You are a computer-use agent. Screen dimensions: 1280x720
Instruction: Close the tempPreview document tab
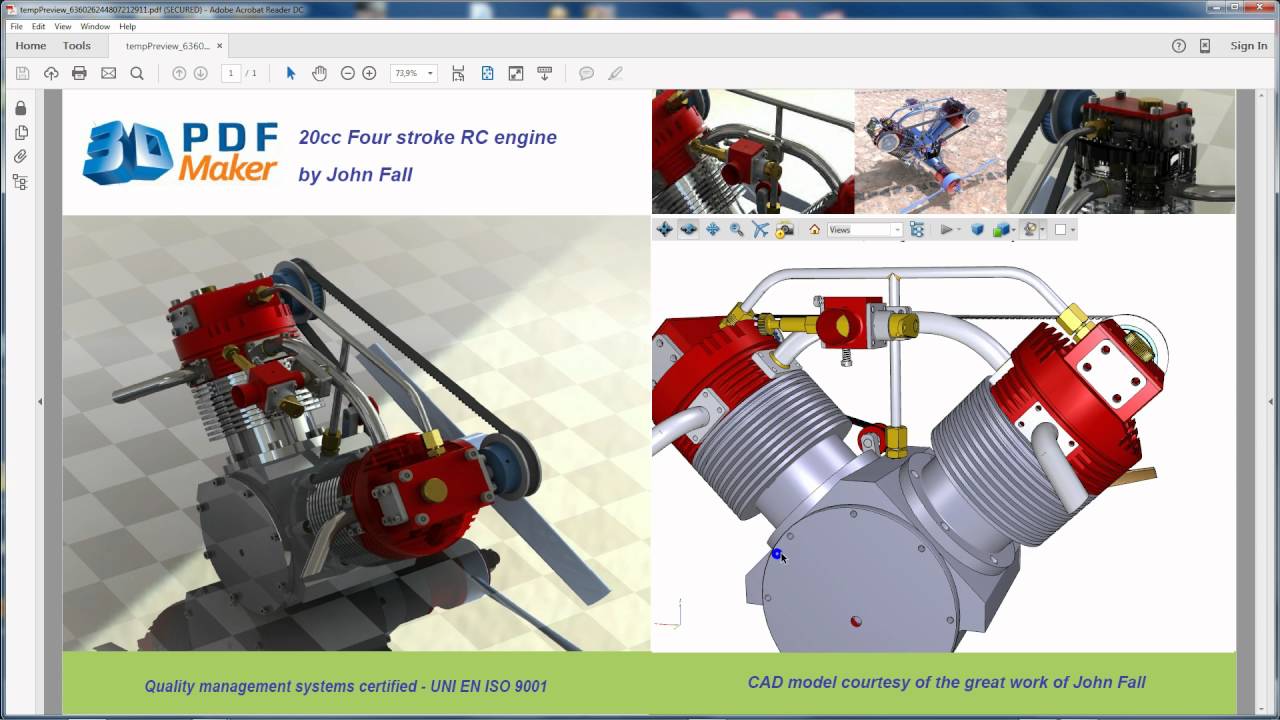(x=220, y=45)
